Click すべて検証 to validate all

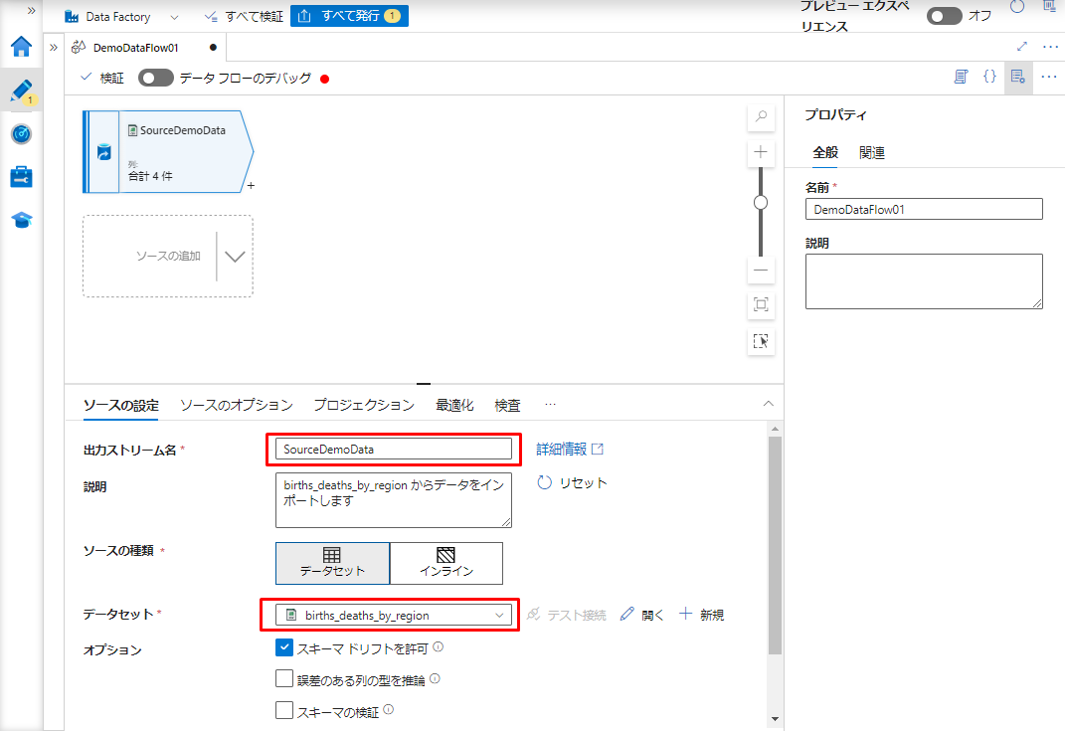[x=245, y=16]
